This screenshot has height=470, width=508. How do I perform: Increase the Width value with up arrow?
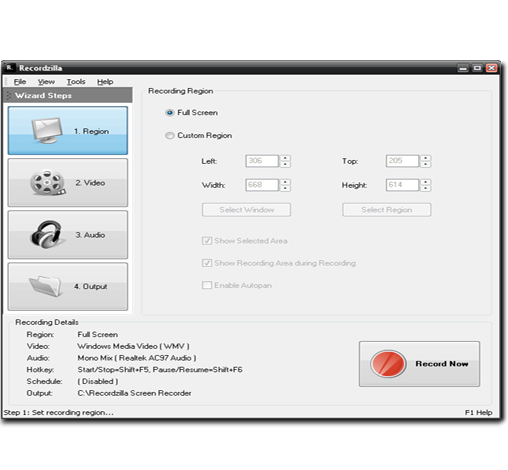click(285, 182)
